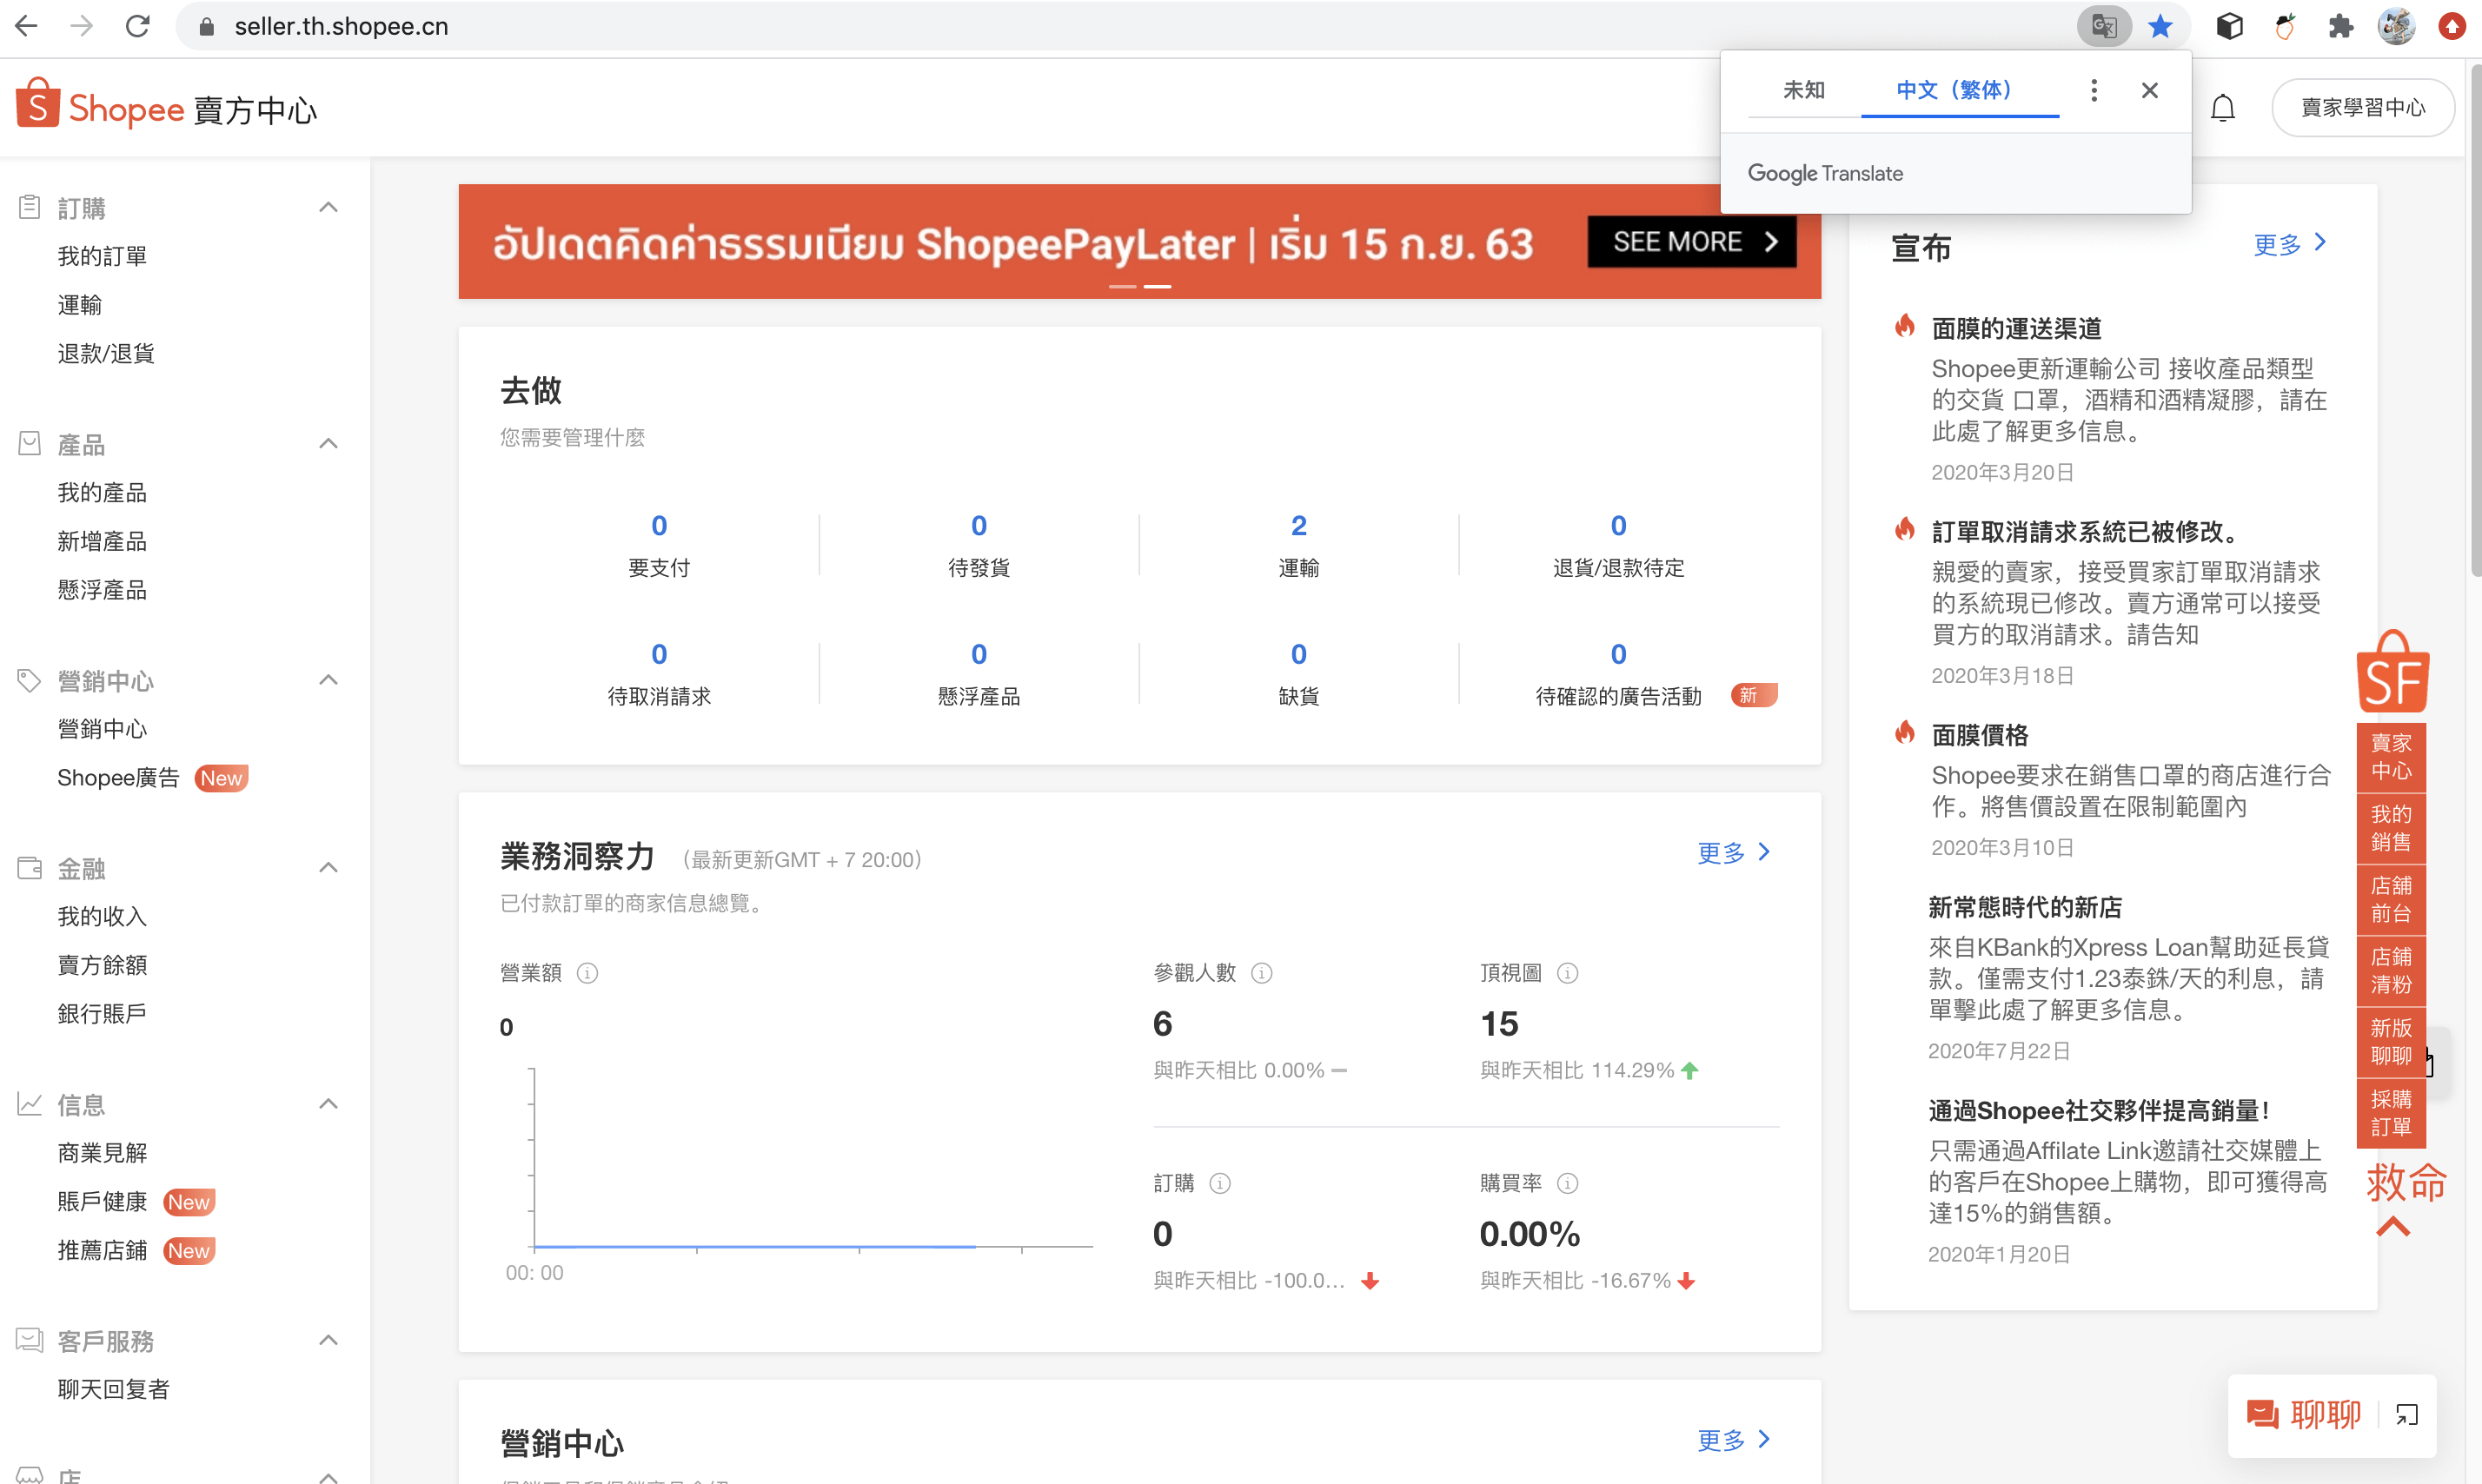Open 新增產品 sidebar item
The image size is (2482, 1484).
102,541
